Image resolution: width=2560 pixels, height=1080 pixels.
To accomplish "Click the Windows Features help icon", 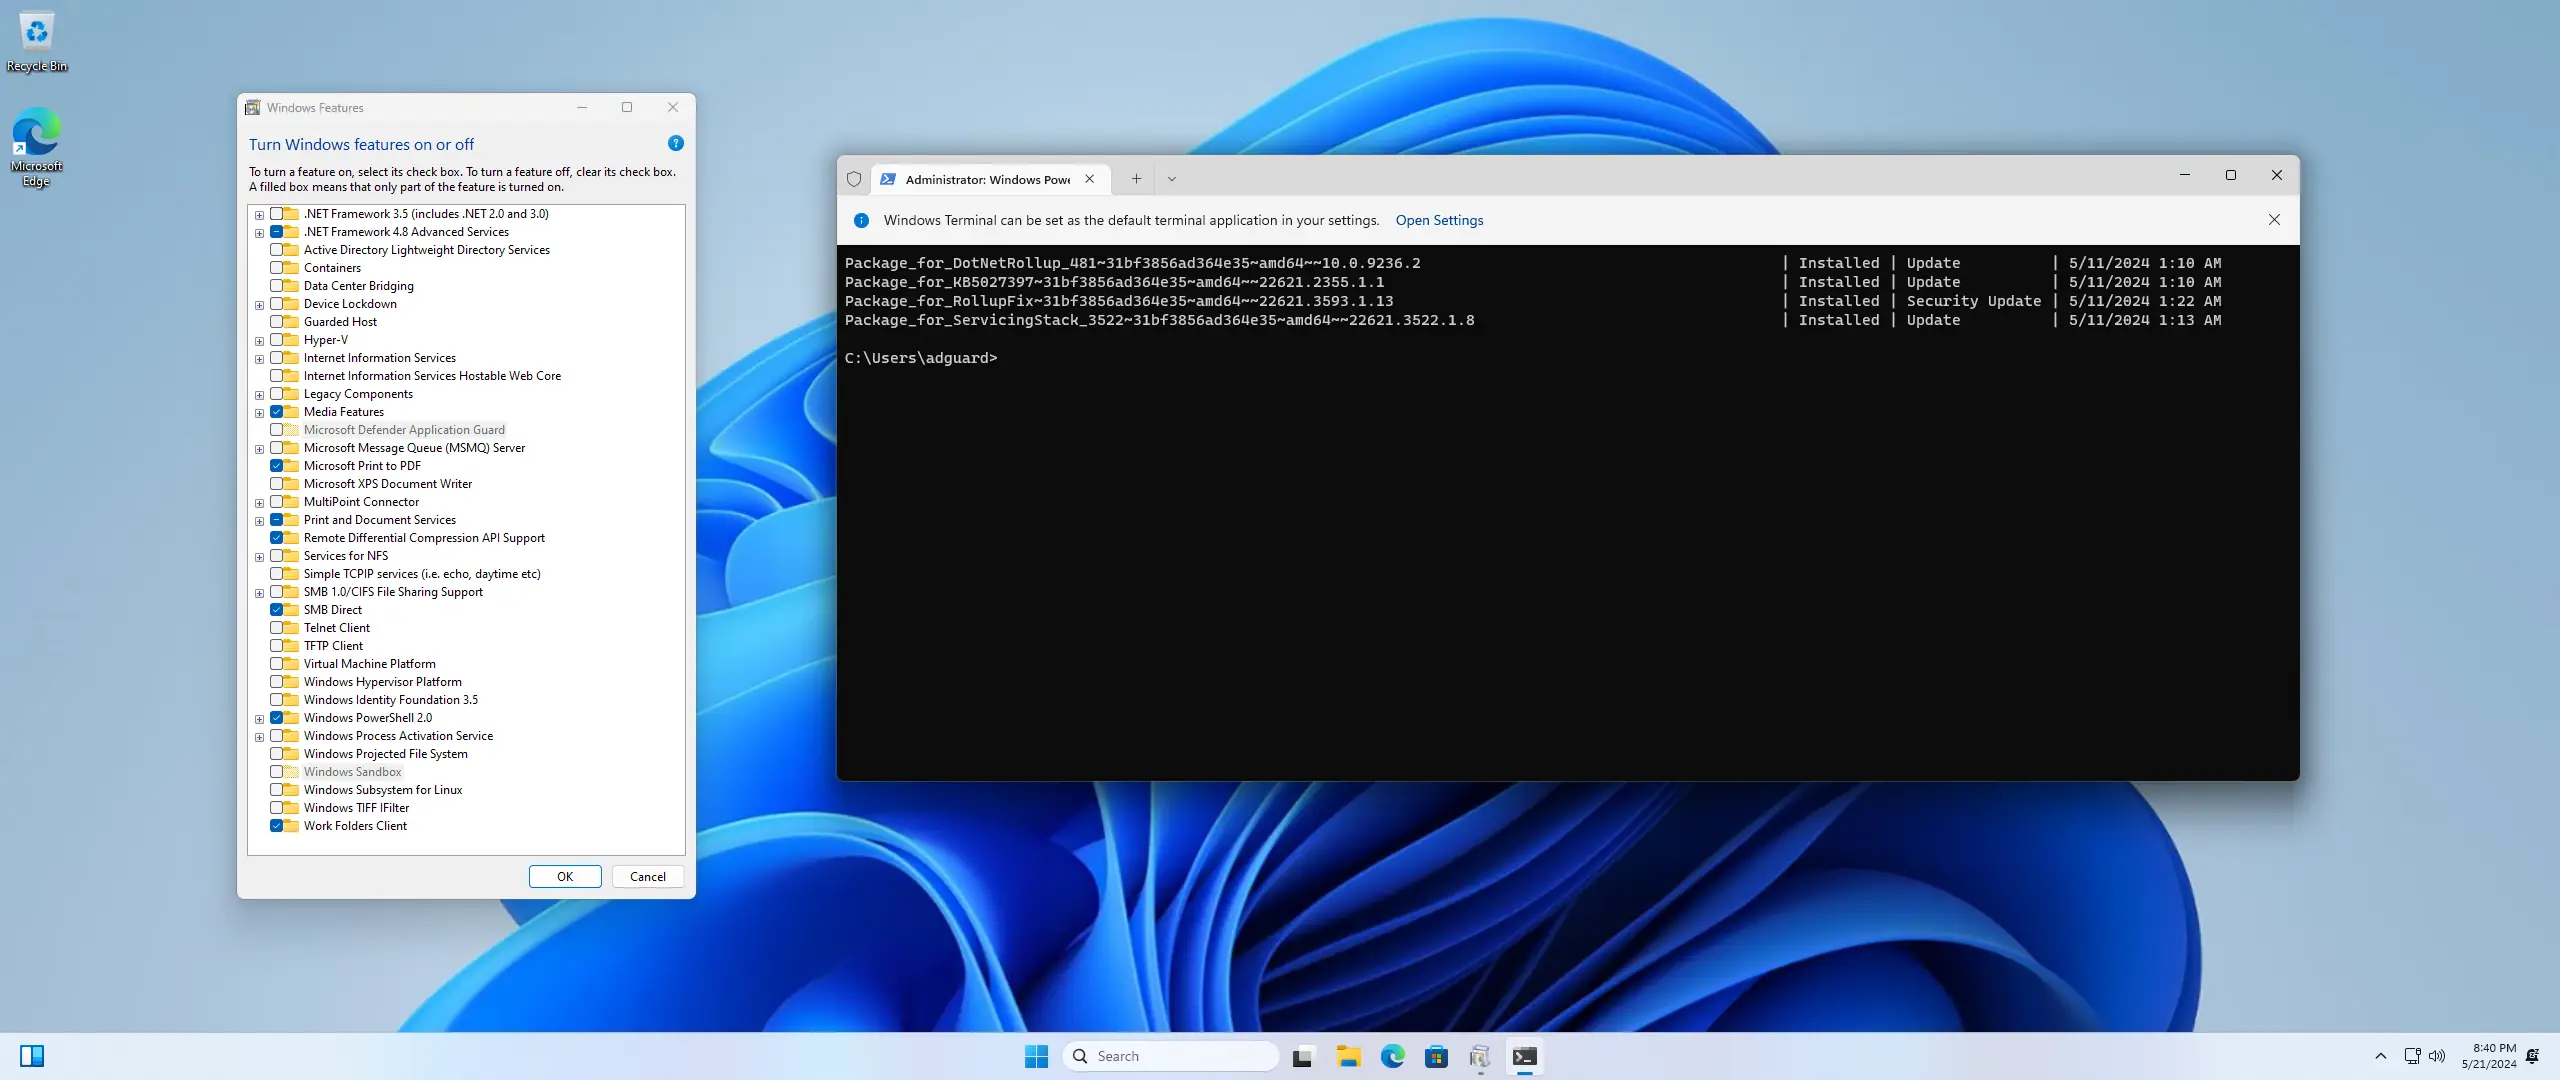I will click(676, 143).
